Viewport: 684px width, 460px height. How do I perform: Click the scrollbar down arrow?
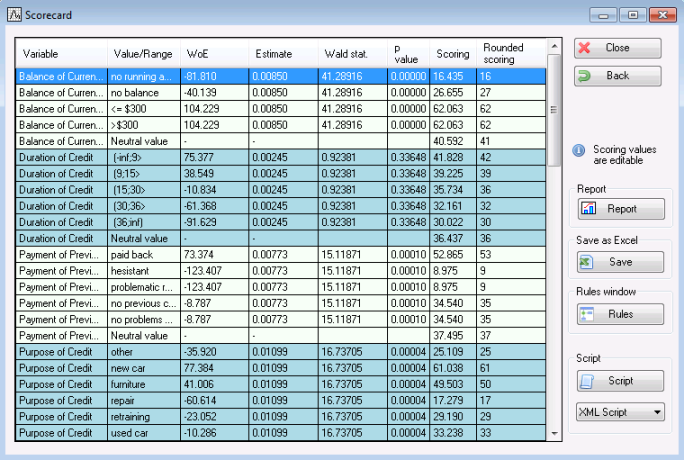pos(554,433)
